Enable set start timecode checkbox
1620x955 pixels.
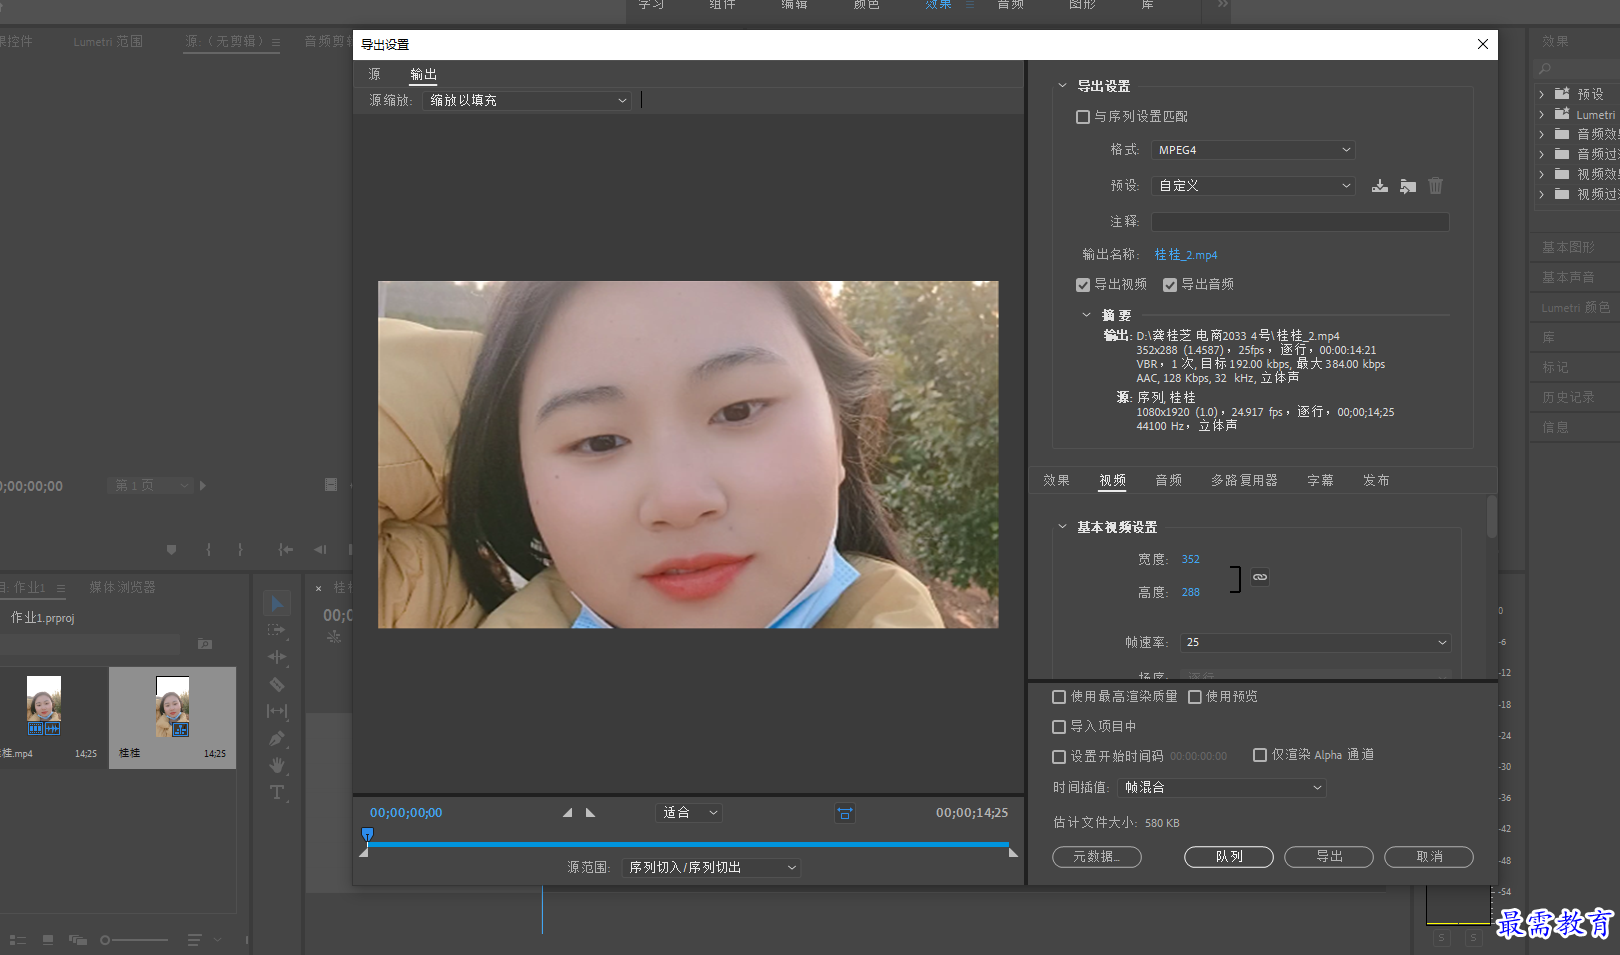(1059, 757)
